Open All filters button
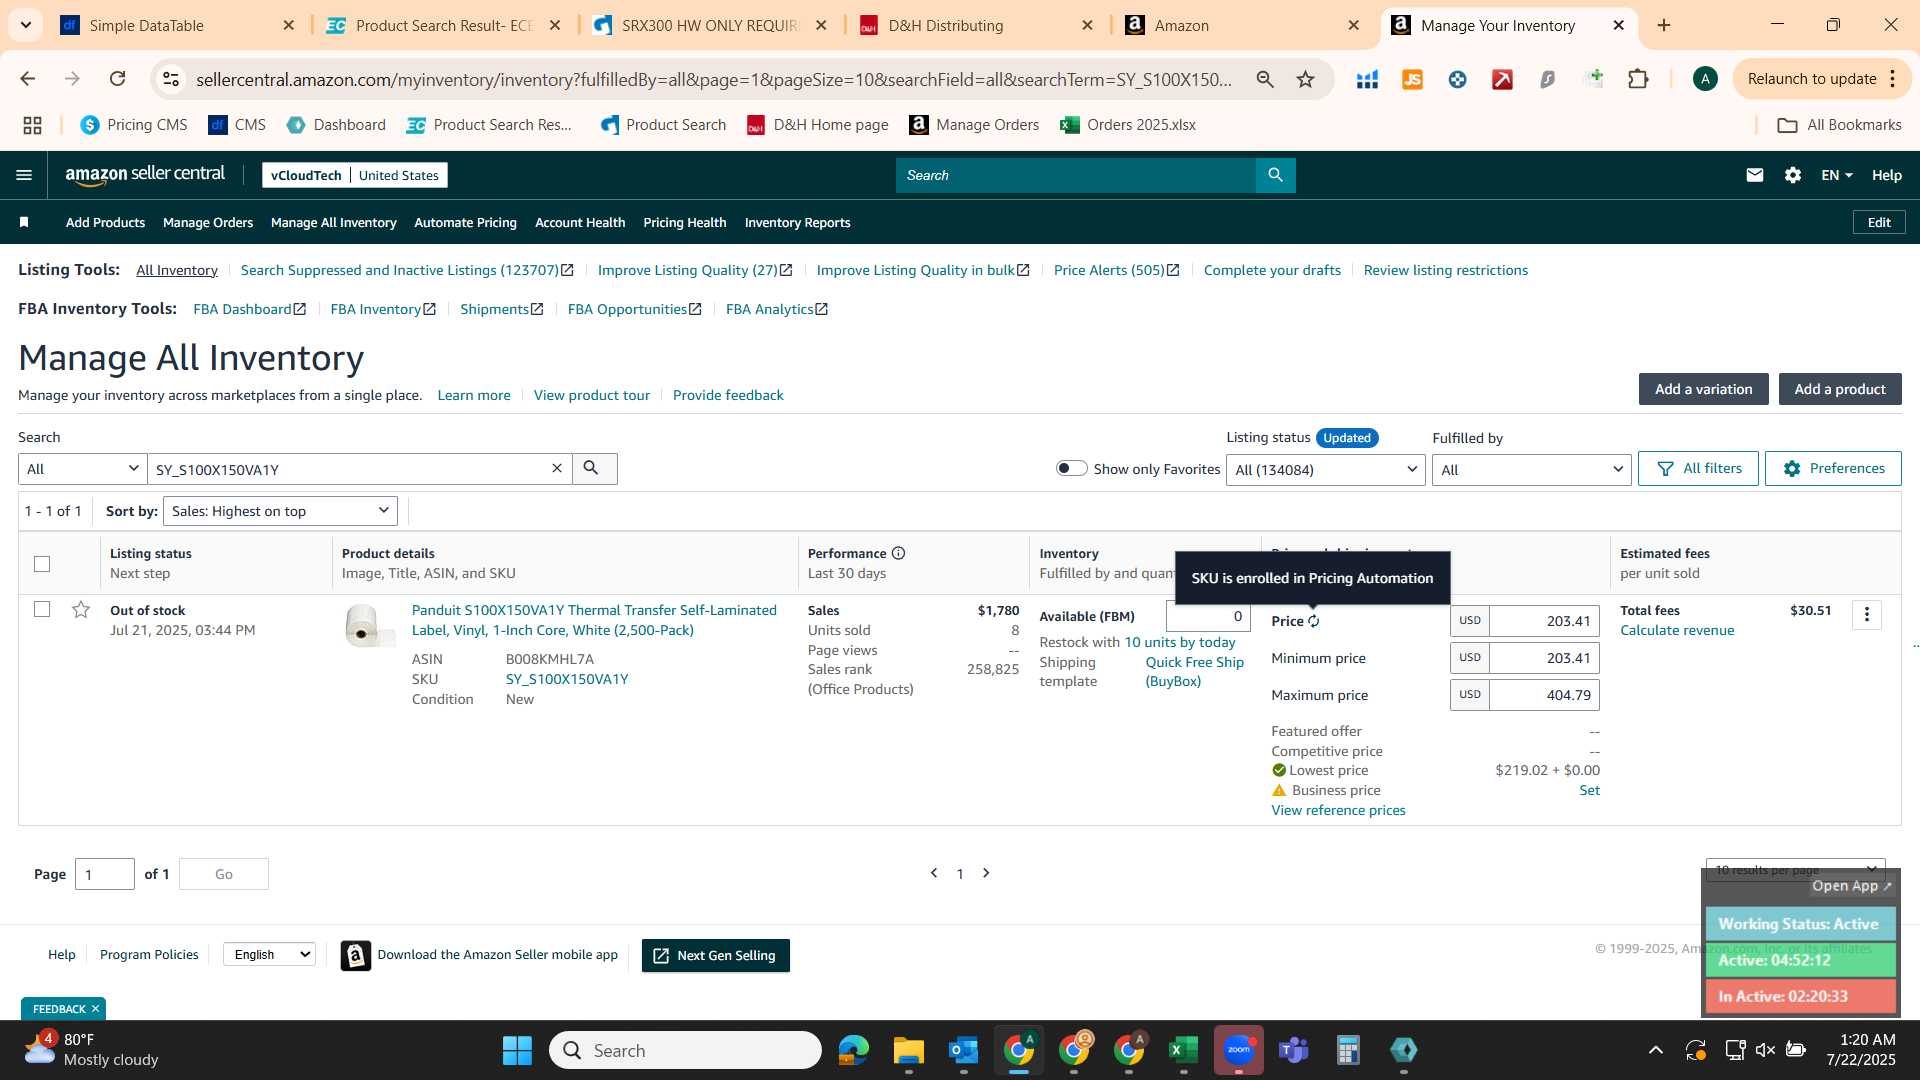The image size is (1920, 1080). [x=1698, y=468]
